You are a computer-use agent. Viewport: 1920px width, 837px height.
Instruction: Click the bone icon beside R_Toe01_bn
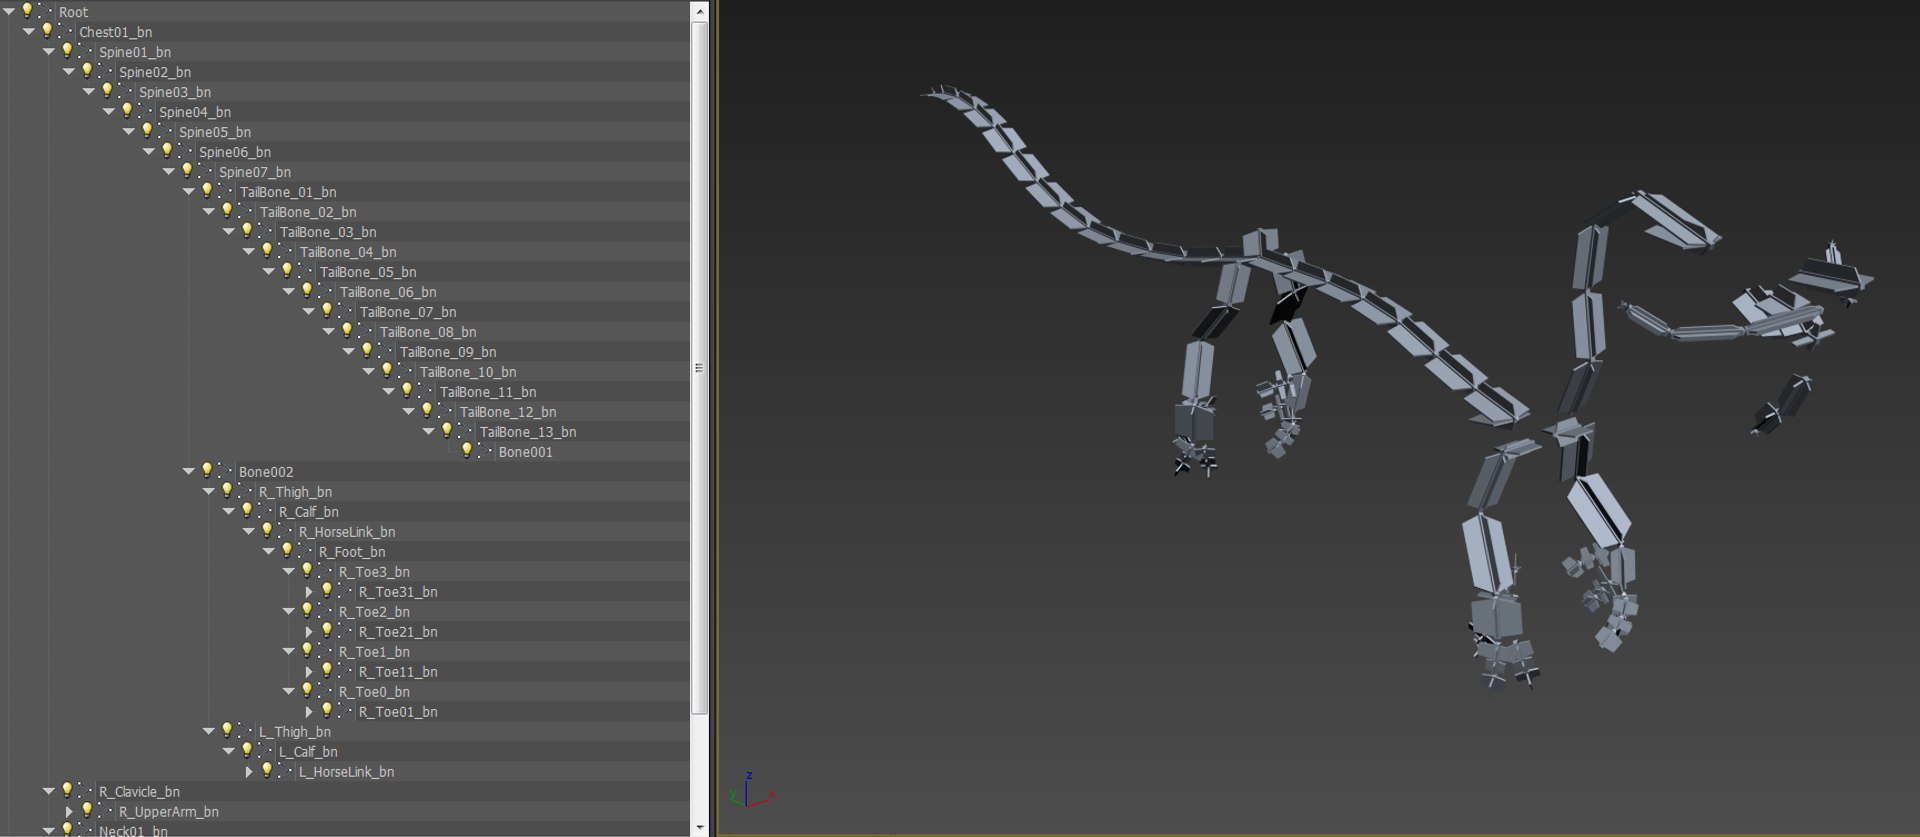345,712
